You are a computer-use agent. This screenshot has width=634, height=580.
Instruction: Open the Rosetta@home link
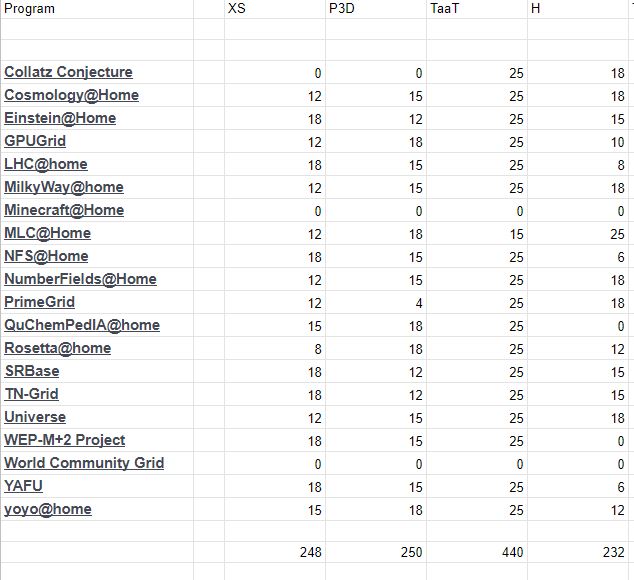[x=57, y=348]
